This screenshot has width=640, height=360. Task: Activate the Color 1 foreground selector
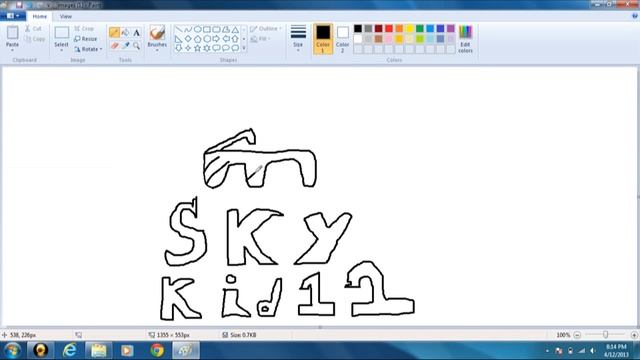(323, 39)
